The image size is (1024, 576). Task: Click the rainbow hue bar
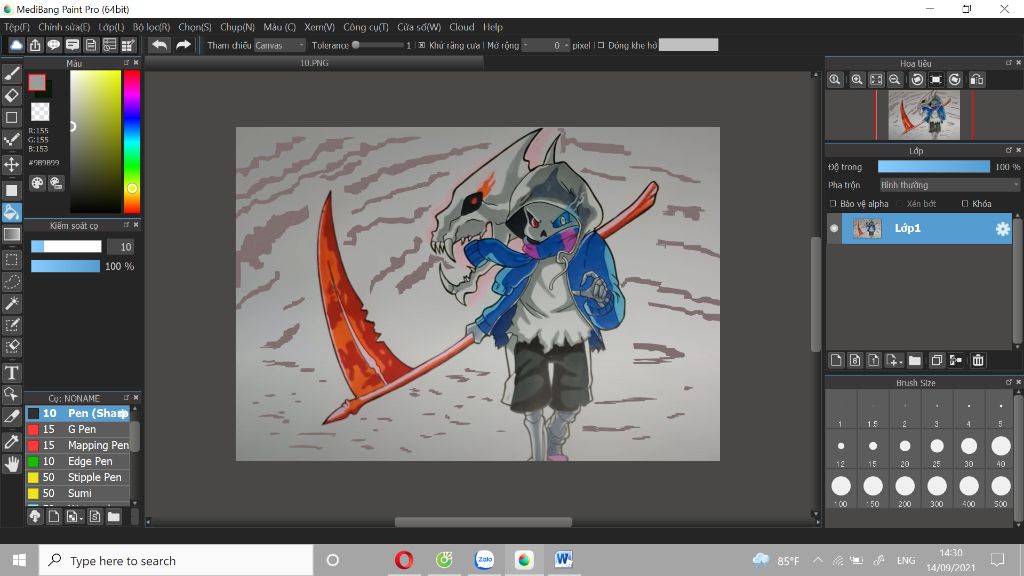[x=132, y=142]
